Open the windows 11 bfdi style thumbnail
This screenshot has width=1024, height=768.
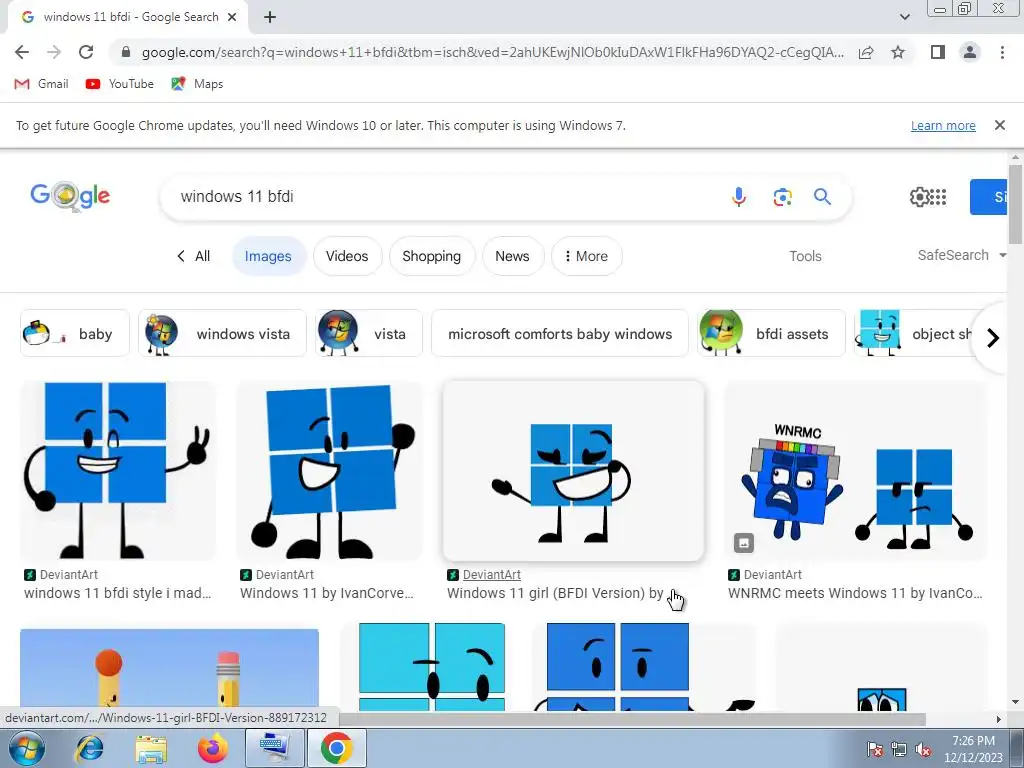coord(118,470)
